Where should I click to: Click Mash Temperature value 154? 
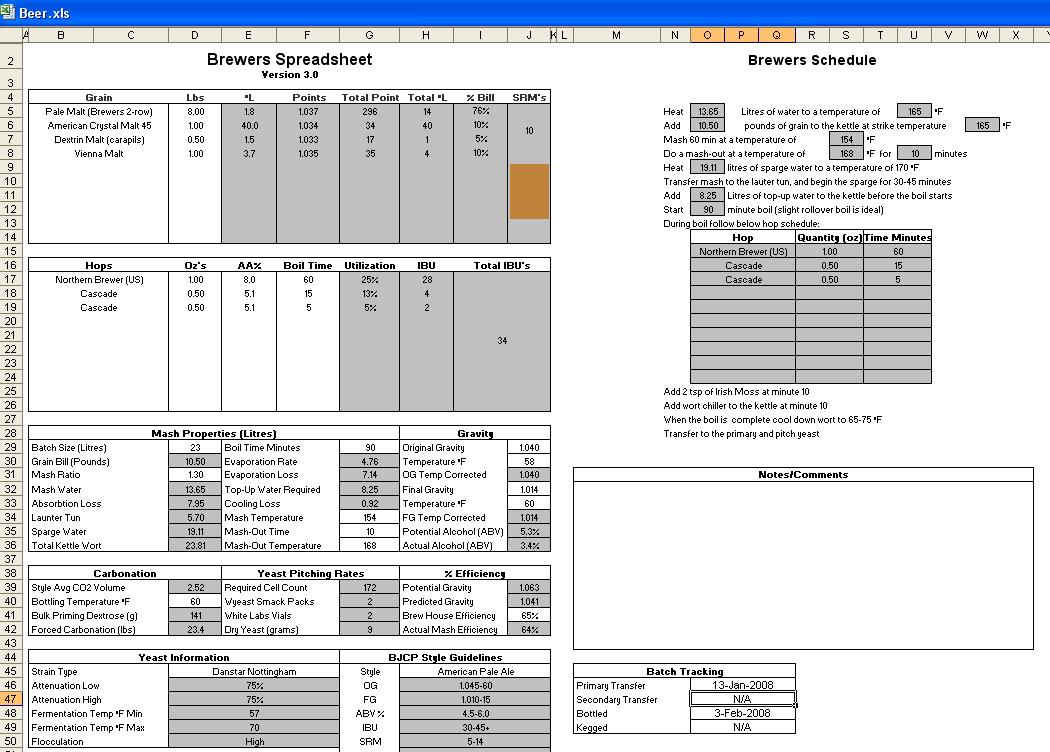coord(370,518)
